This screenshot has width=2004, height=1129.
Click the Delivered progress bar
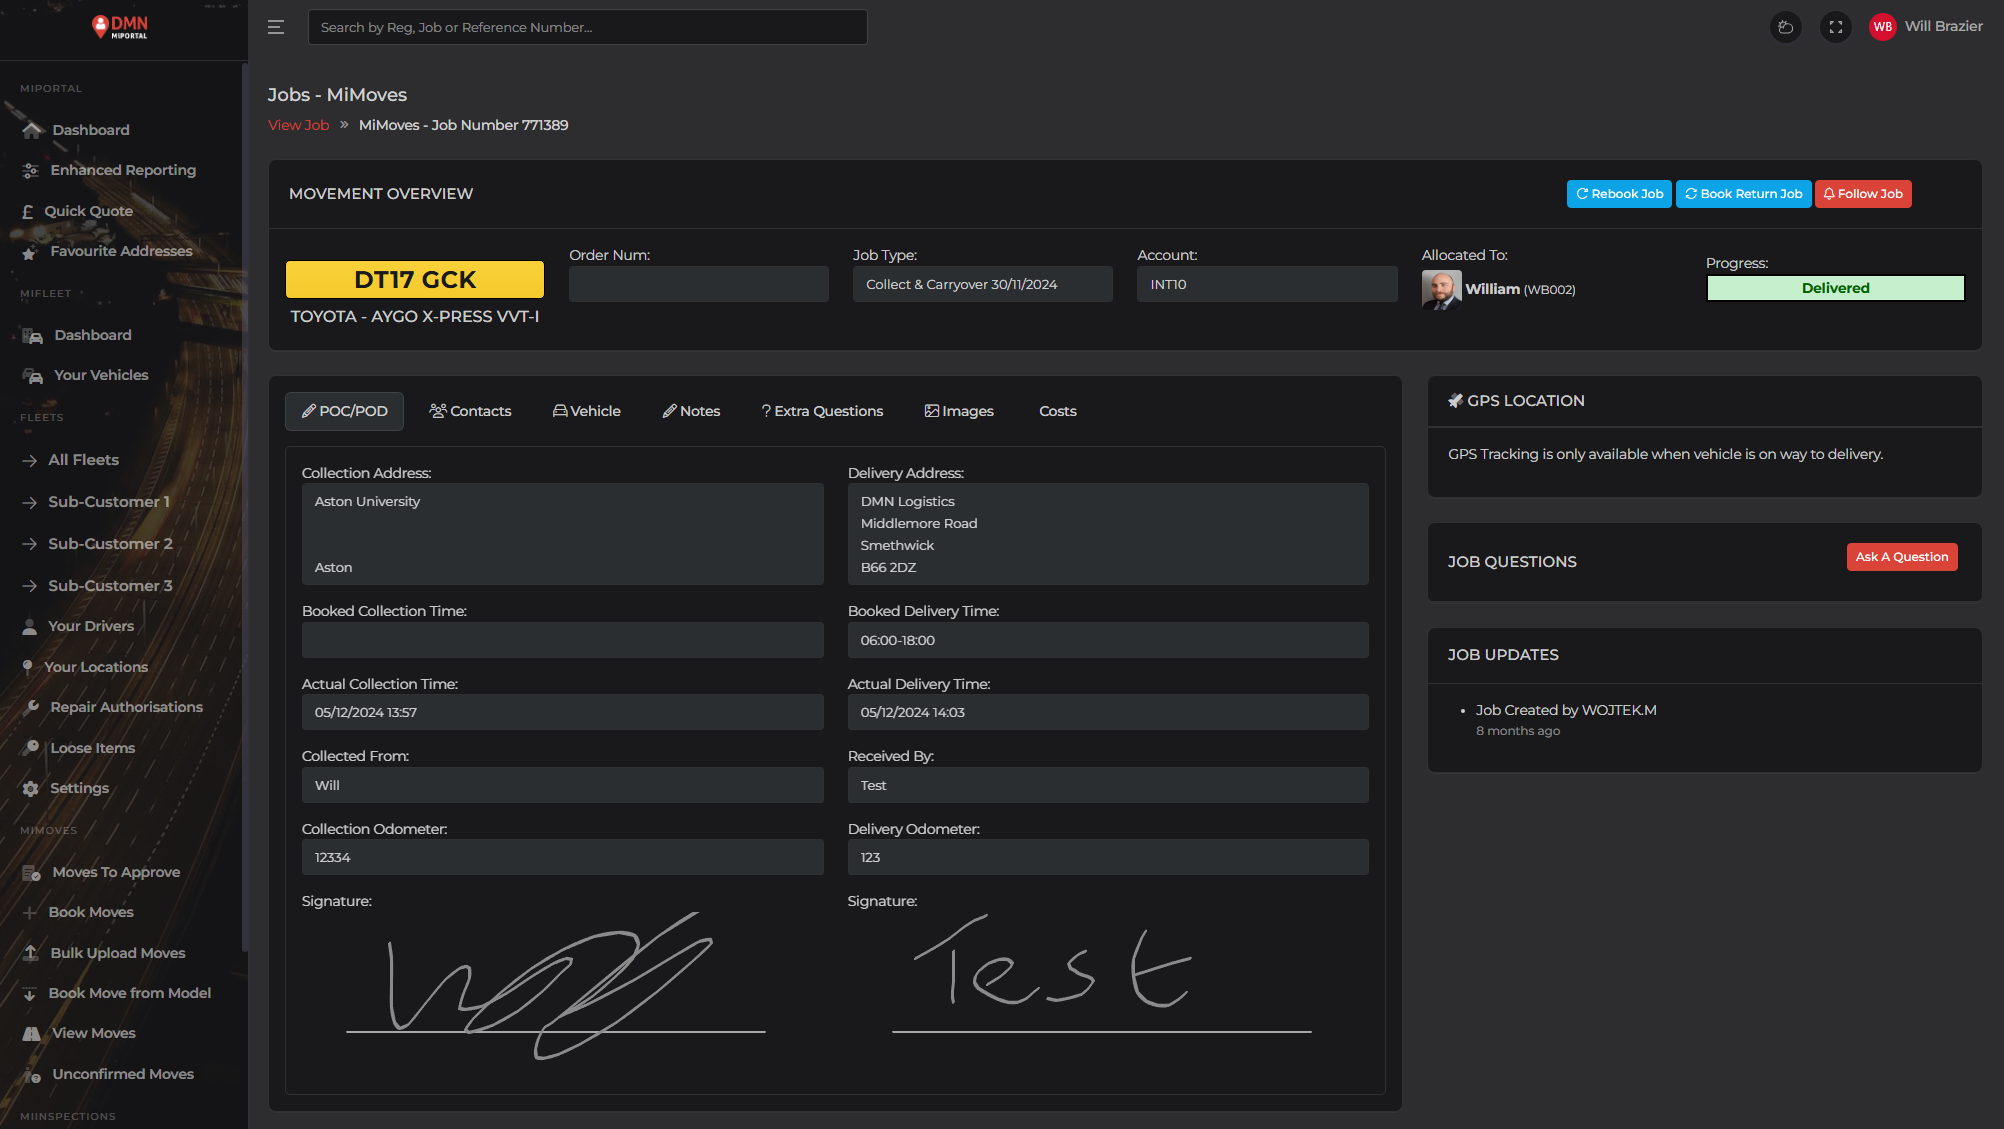click(x=1835, y=288)
